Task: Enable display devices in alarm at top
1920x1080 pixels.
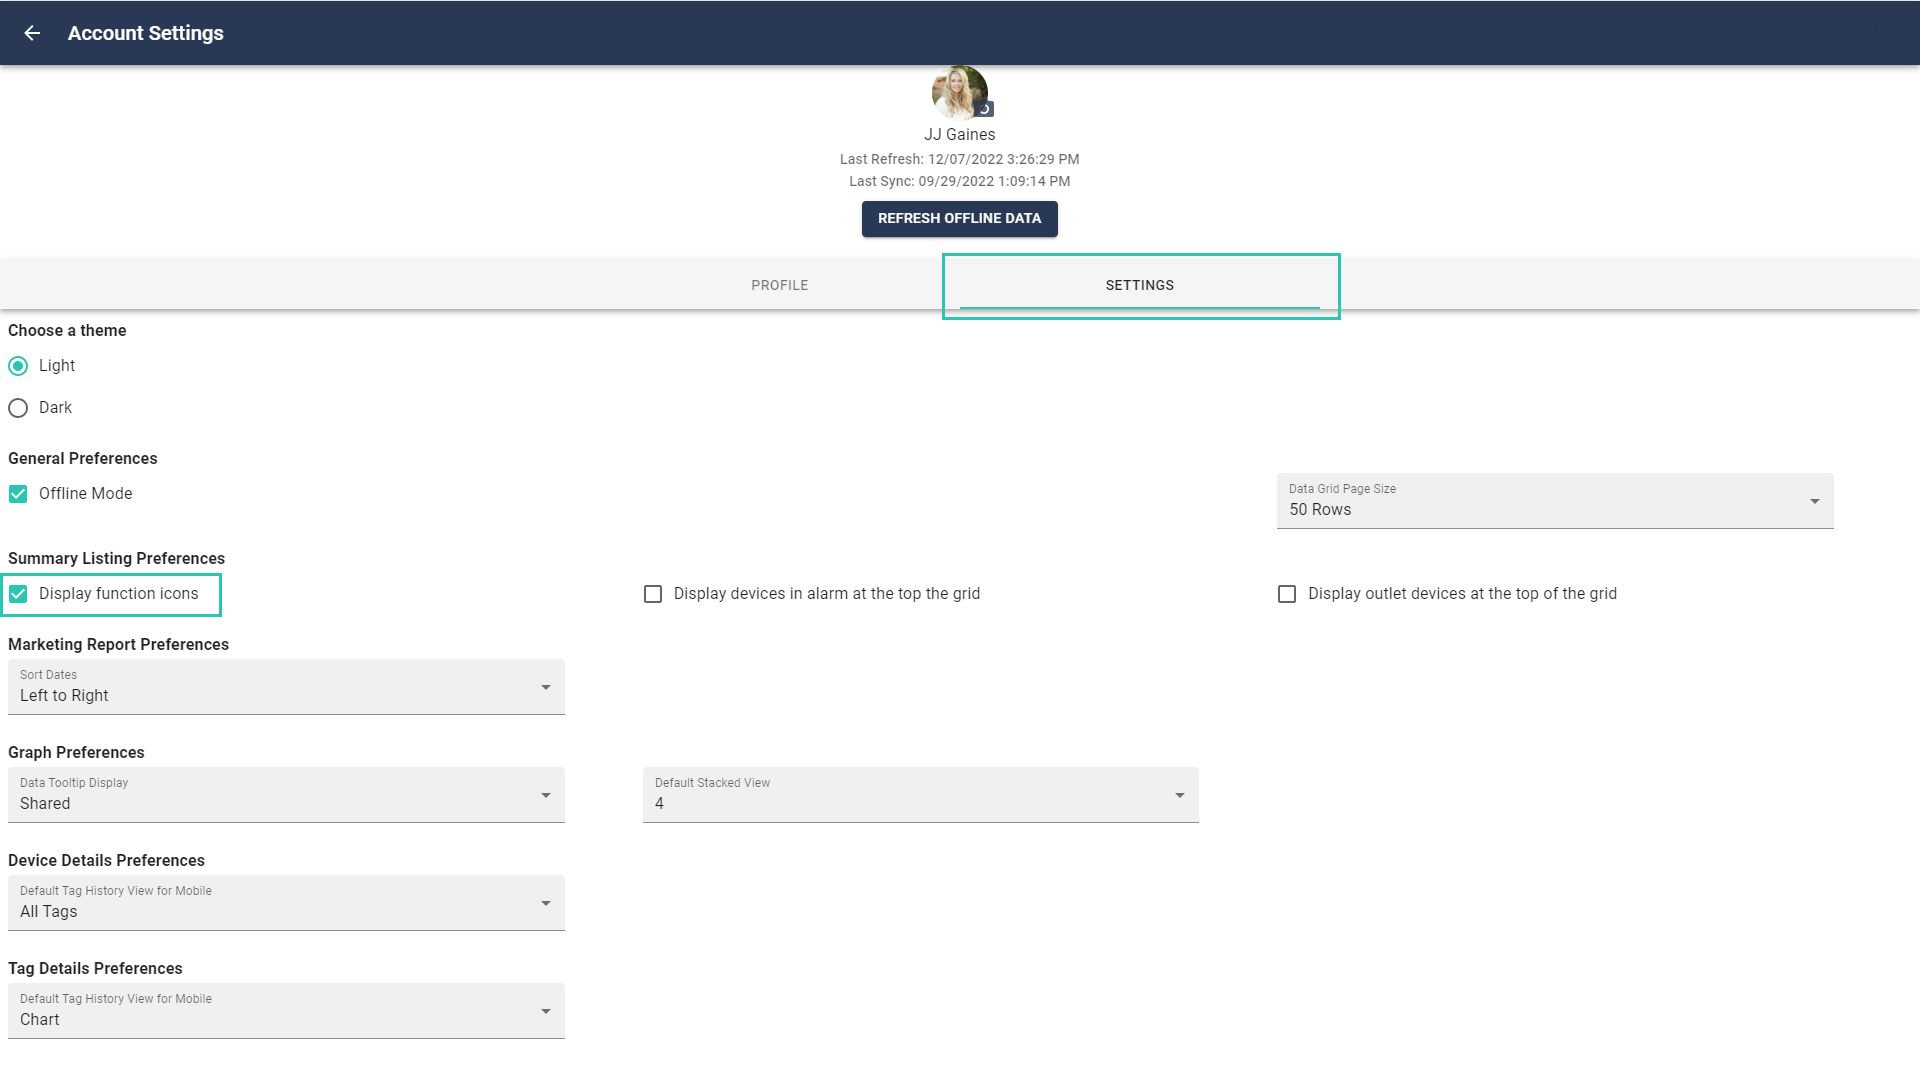Action: click(x=653, y=594)
